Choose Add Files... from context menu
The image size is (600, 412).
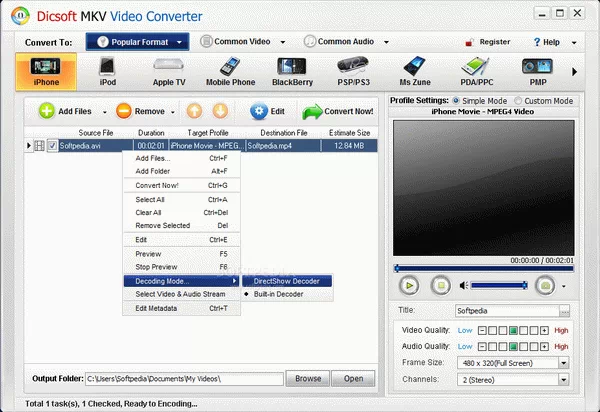[181, 158]
